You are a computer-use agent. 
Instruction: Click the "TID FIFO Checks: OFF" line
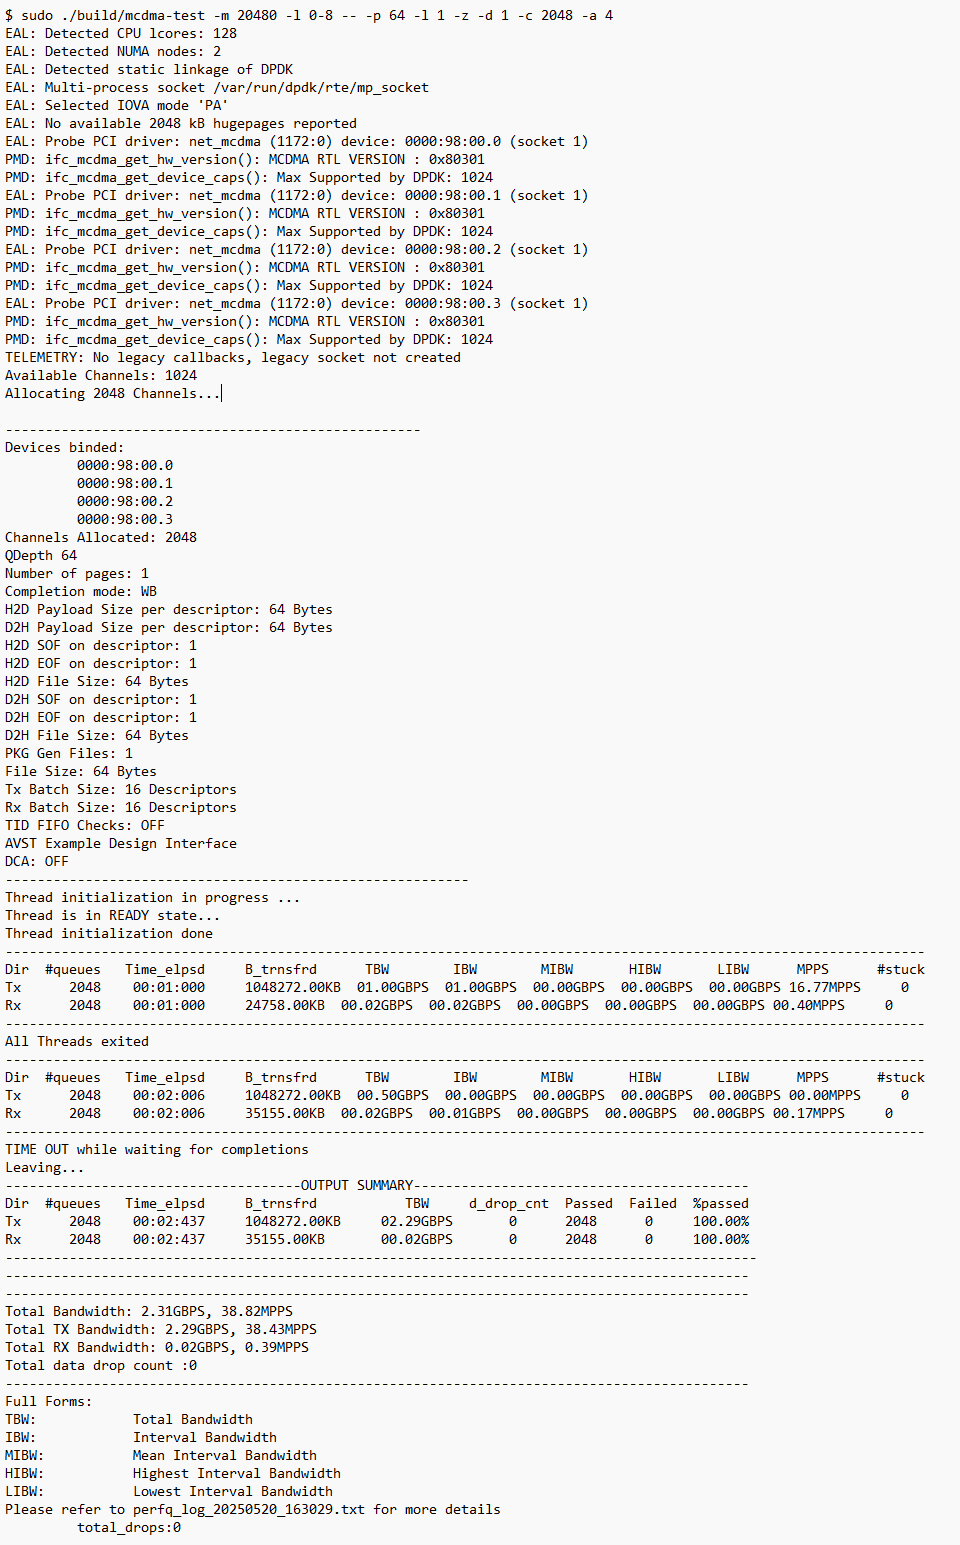[x=85, y=825]
